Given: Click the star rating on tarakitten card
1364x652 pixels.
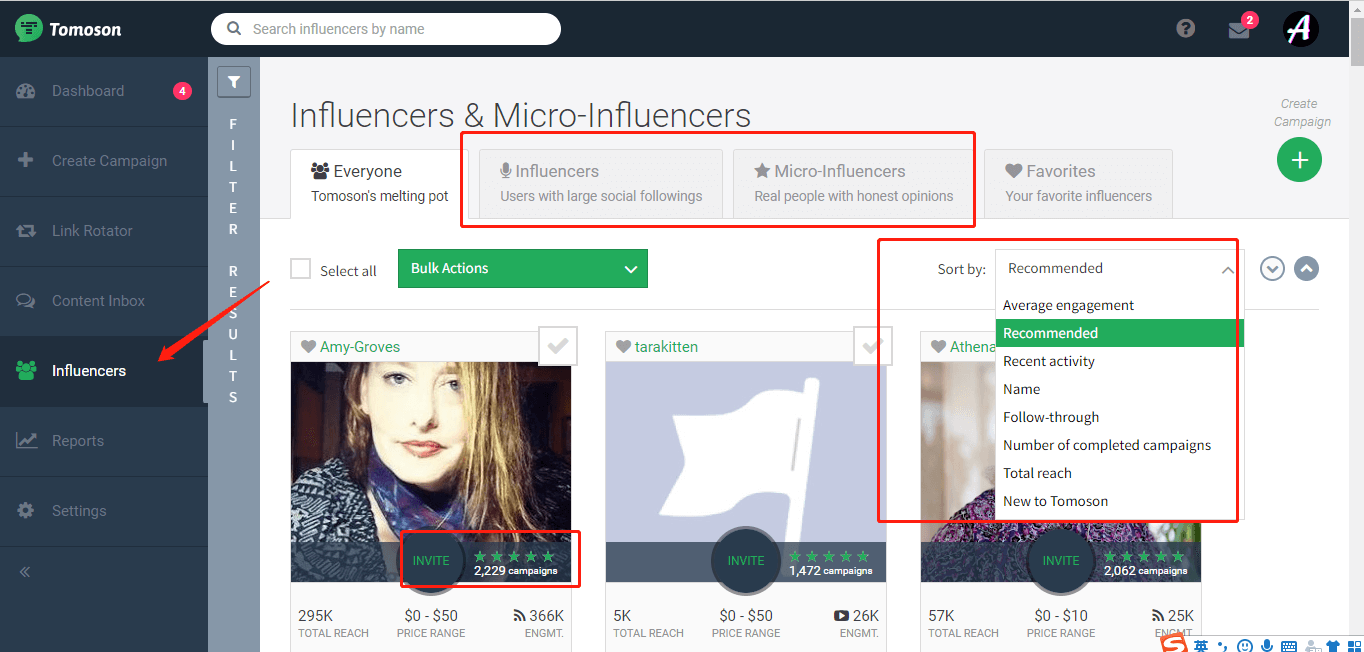Looking at the screenshot, I should [x=829, y=556].
